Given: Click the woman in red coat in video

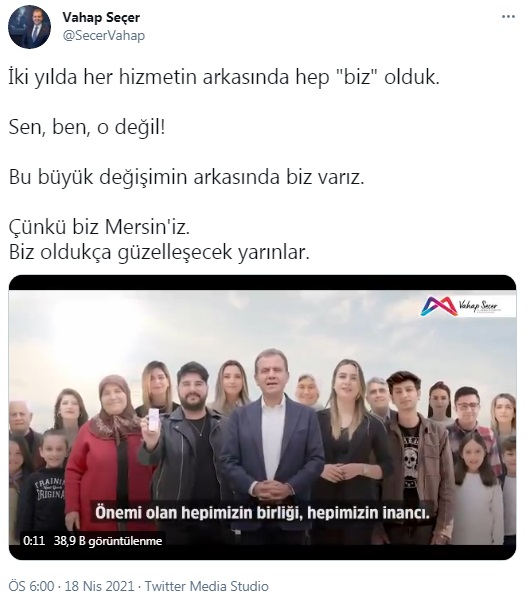Looking at the screenshot, I should pos(110,452).
